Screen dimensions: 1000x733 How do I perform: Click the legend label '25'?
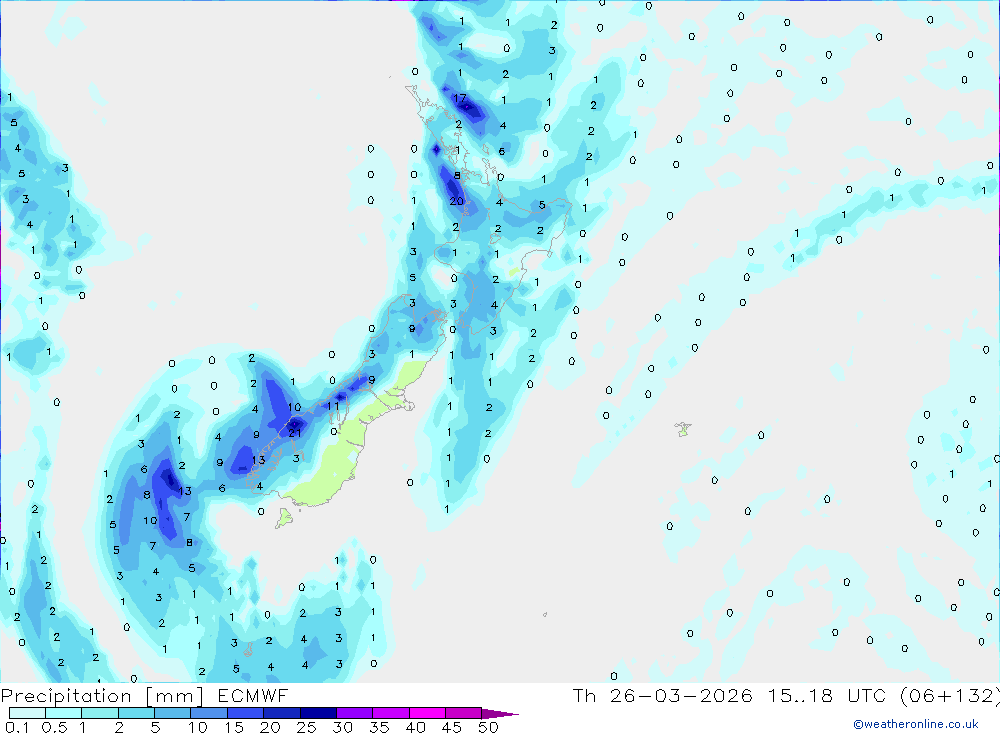pos(306,727)
